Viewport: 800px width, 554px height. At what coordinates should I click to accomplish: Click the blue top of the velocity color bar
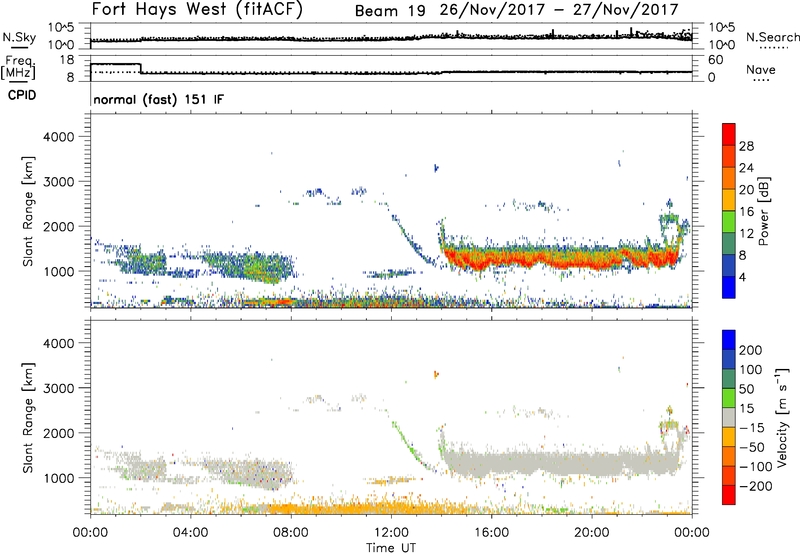[729, 340]
